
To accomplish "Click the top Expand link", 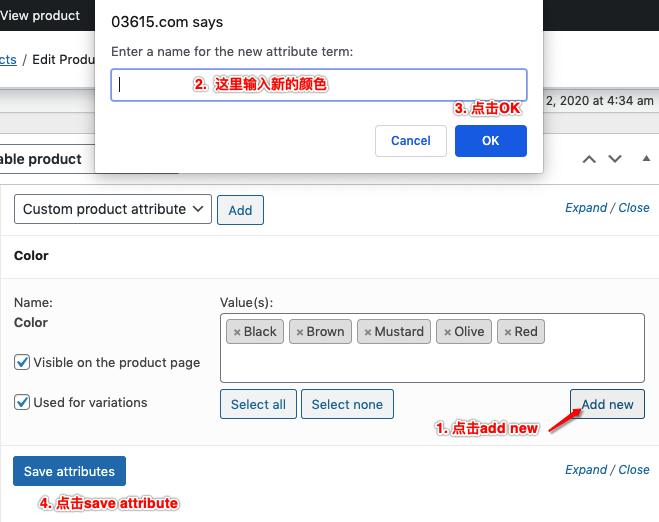I will point(586,208).
